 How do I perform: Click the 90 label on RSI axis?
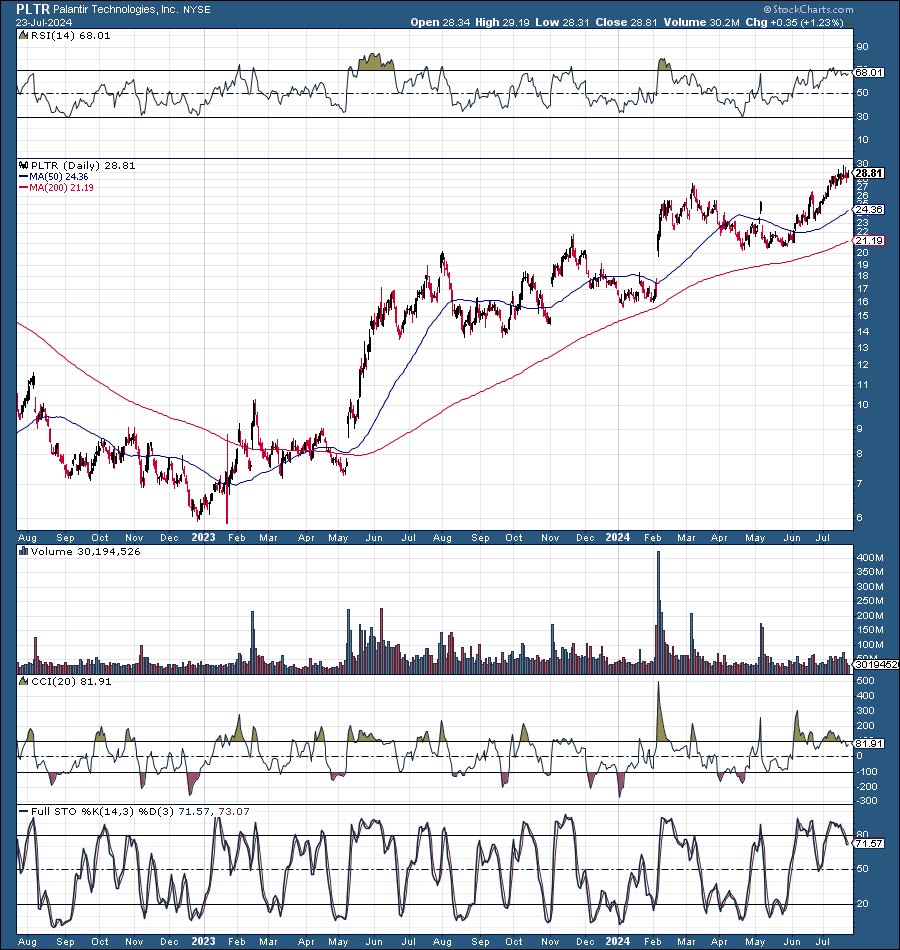click(862, 47)
